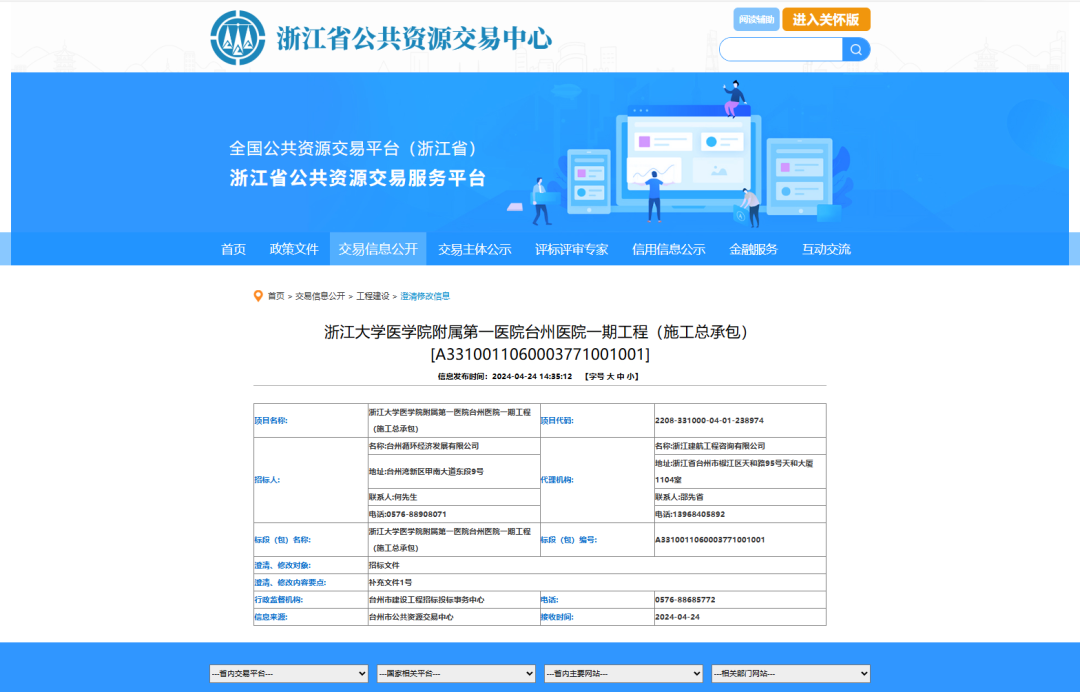Type in the header search box
Screen dimensions: 1080x692
[x=780, y=49]
